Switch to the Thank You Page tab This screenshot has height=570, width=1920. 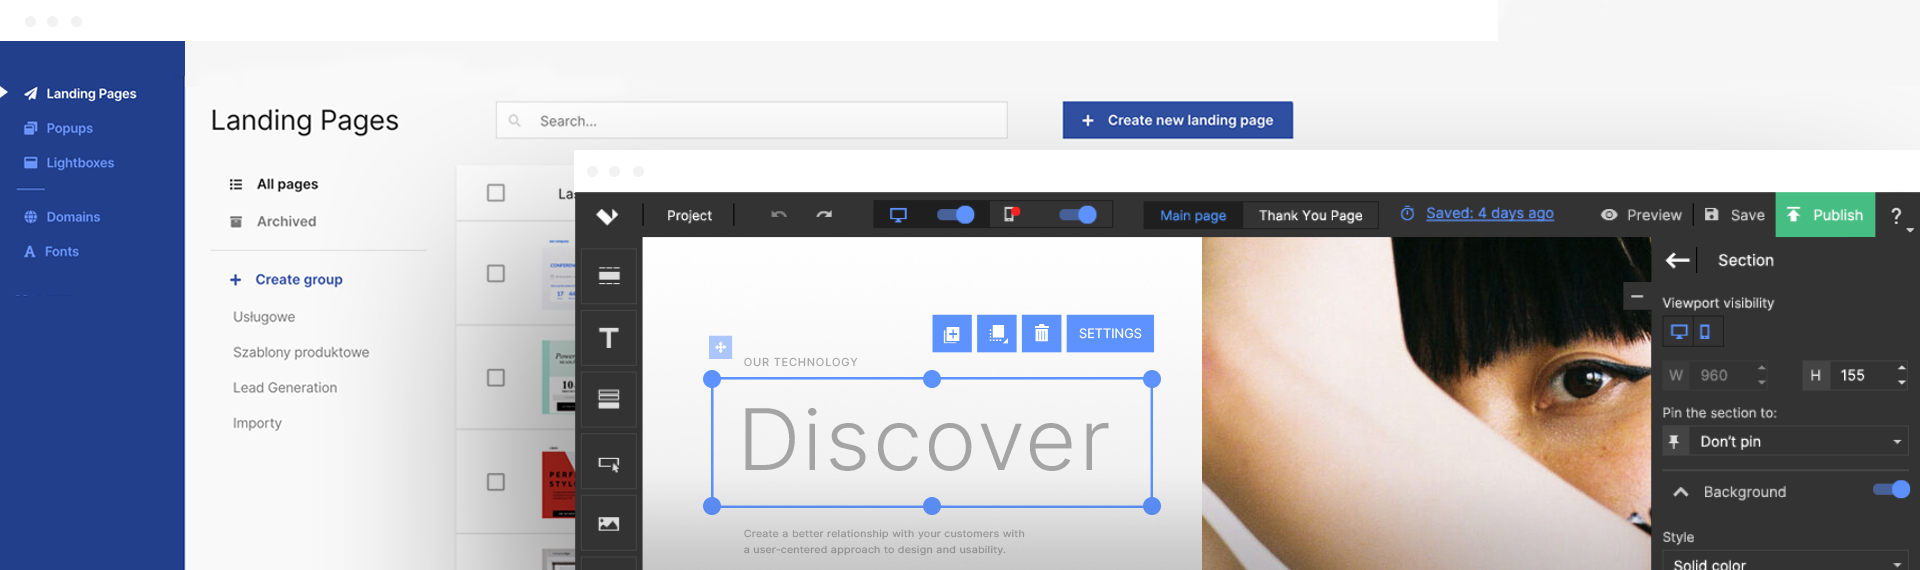[1310, 215]
